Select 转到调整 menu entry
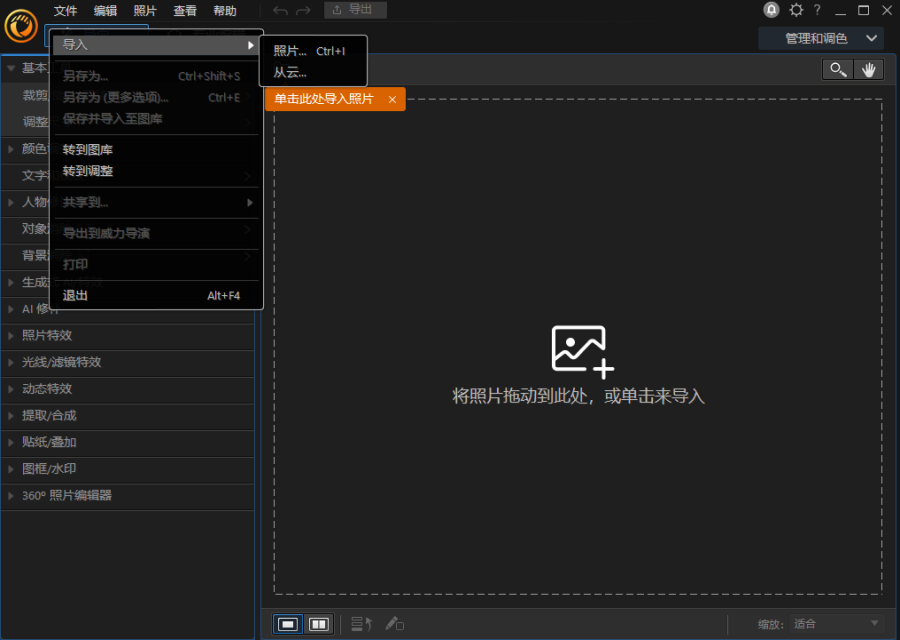This screenshot has height=640, width=900. (156, 171)
